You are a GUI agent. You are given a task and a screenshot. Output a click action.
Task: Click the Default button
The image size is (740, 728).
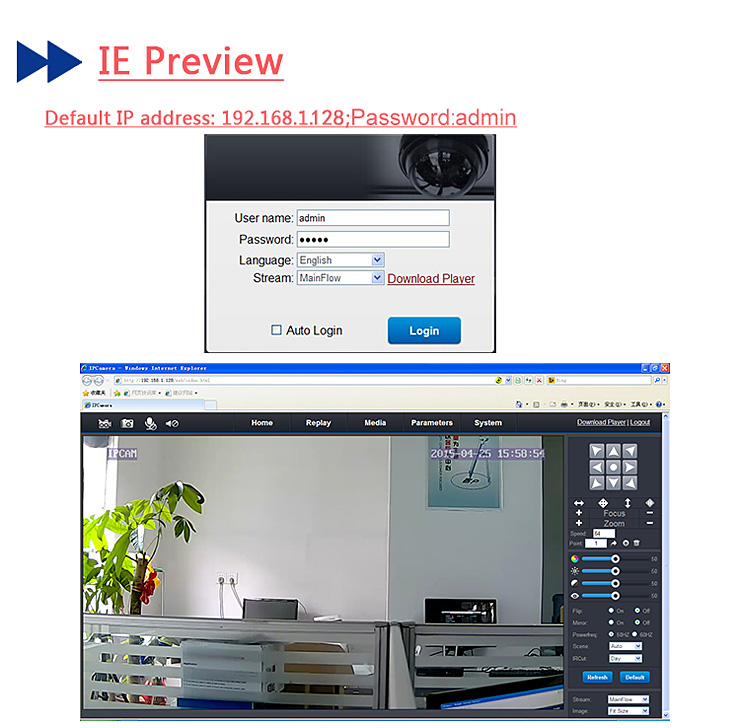coord(635,678)
